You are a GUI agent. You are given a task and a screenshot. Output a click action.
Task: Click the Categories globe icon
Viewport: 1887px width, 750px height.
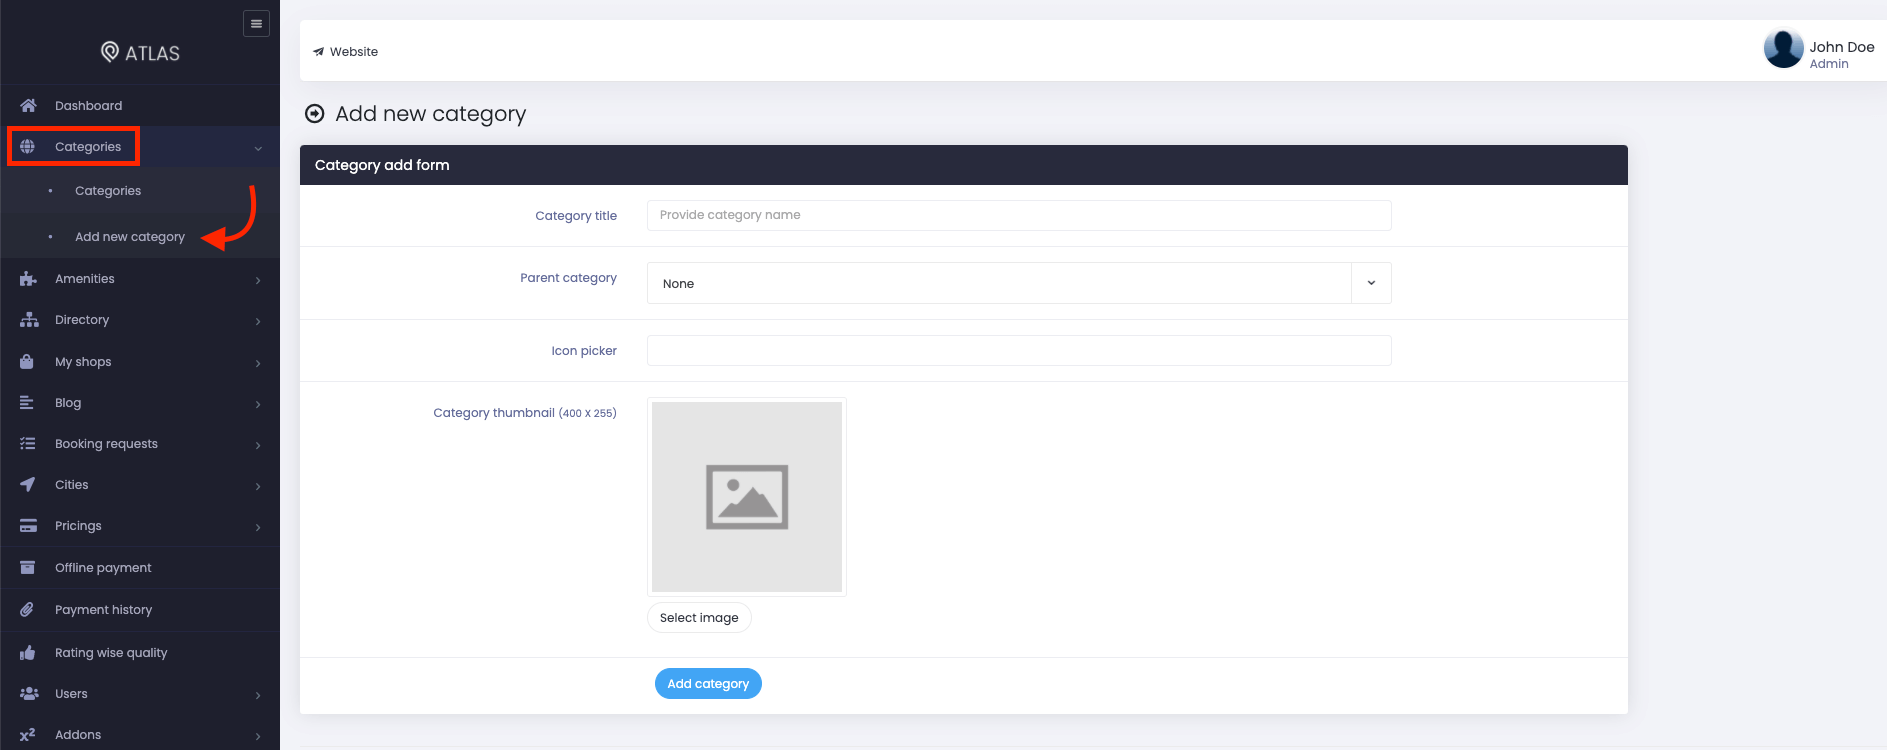[28, 146]
